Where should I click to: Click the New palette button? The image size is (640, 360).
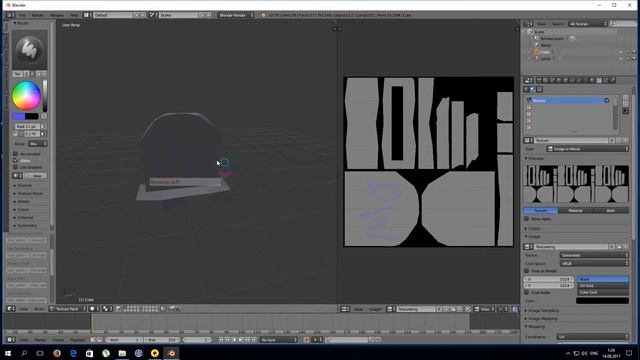(35, 176)
